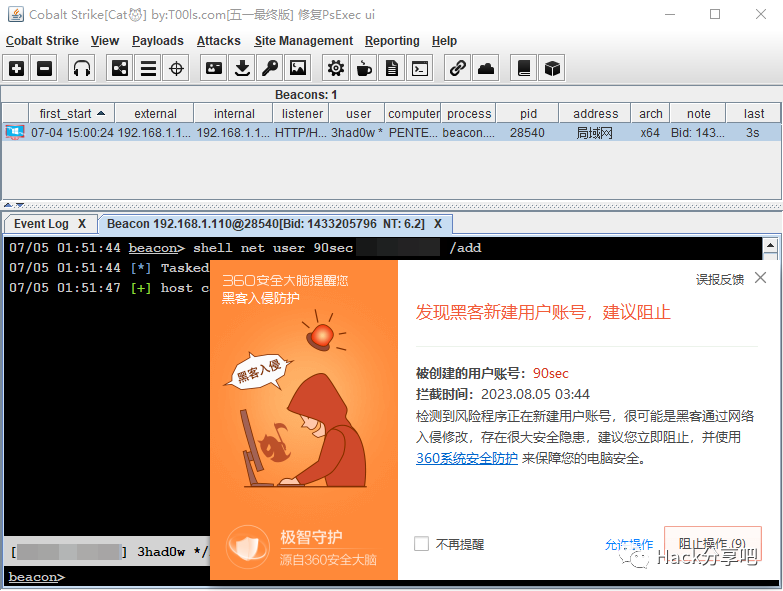Click the user cell 3had0w *

[x=357, y=133]
